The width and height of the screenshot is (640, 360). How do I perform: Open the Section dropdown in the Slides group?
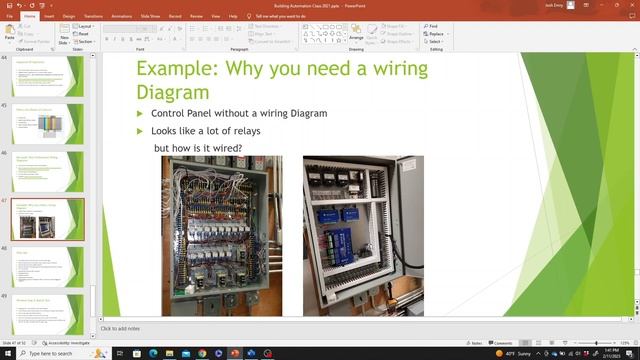point(84,42)
